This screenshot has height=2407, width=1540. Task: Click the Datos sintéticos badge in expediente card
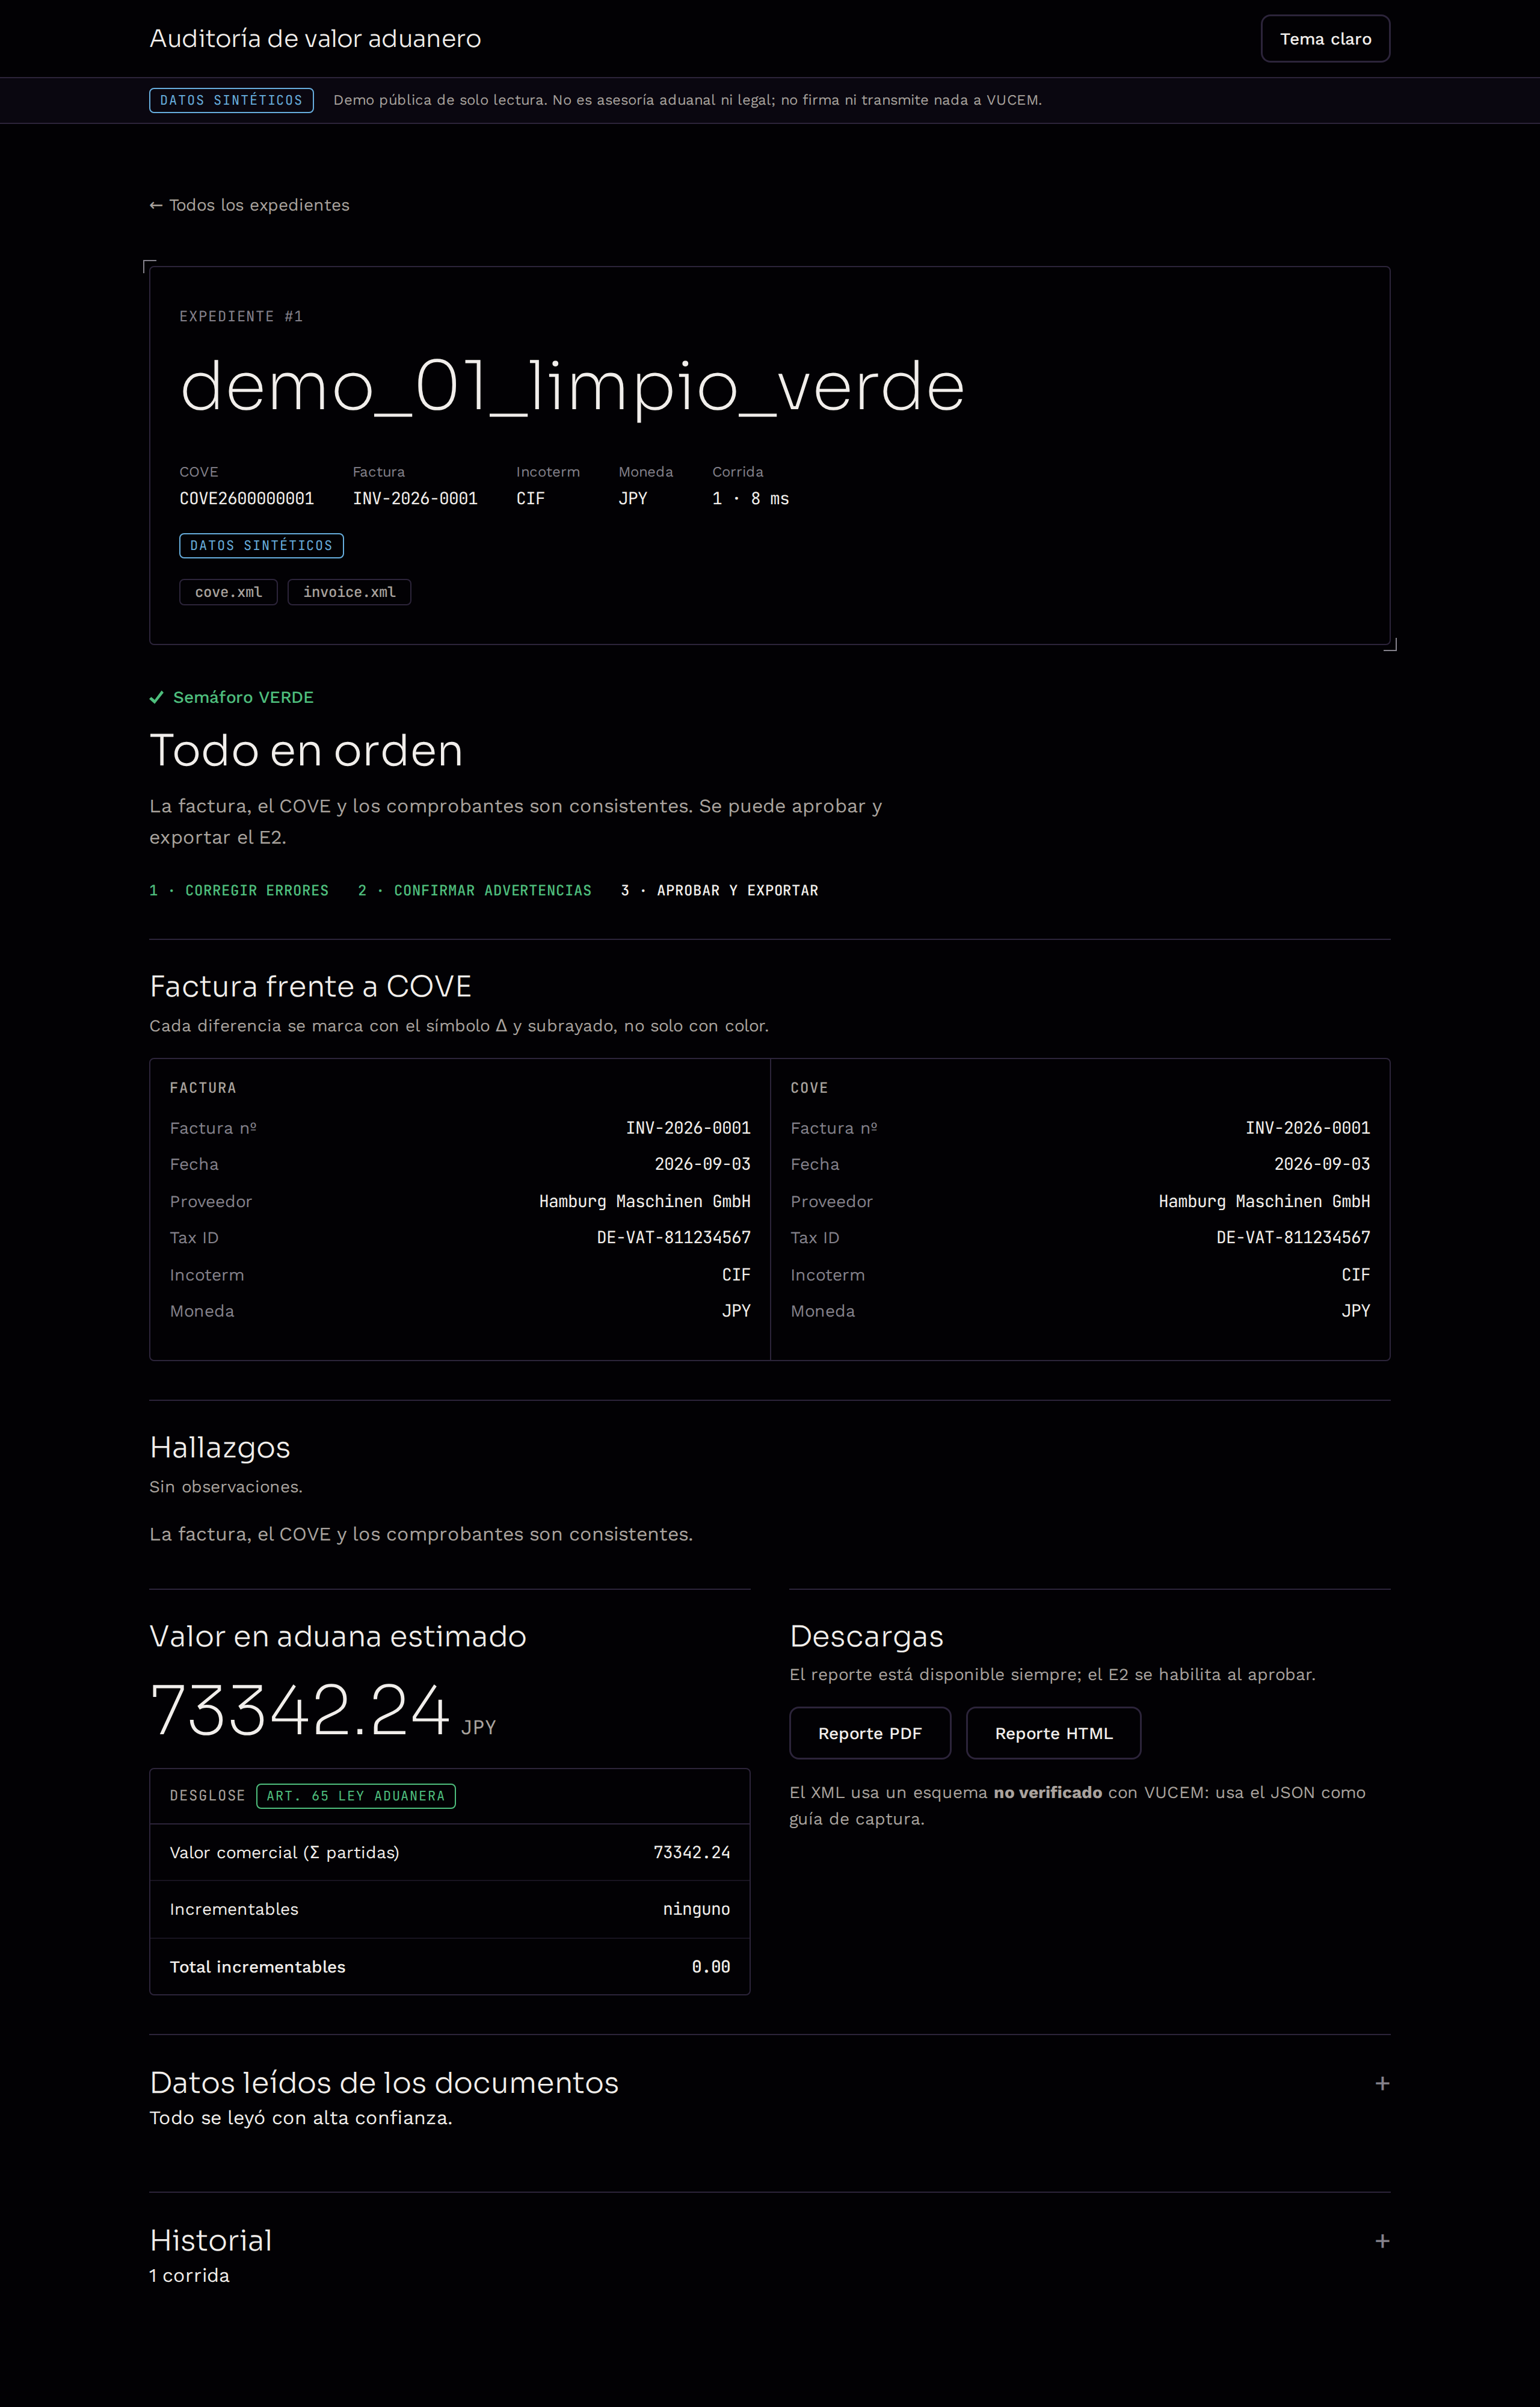coord(261,545)
